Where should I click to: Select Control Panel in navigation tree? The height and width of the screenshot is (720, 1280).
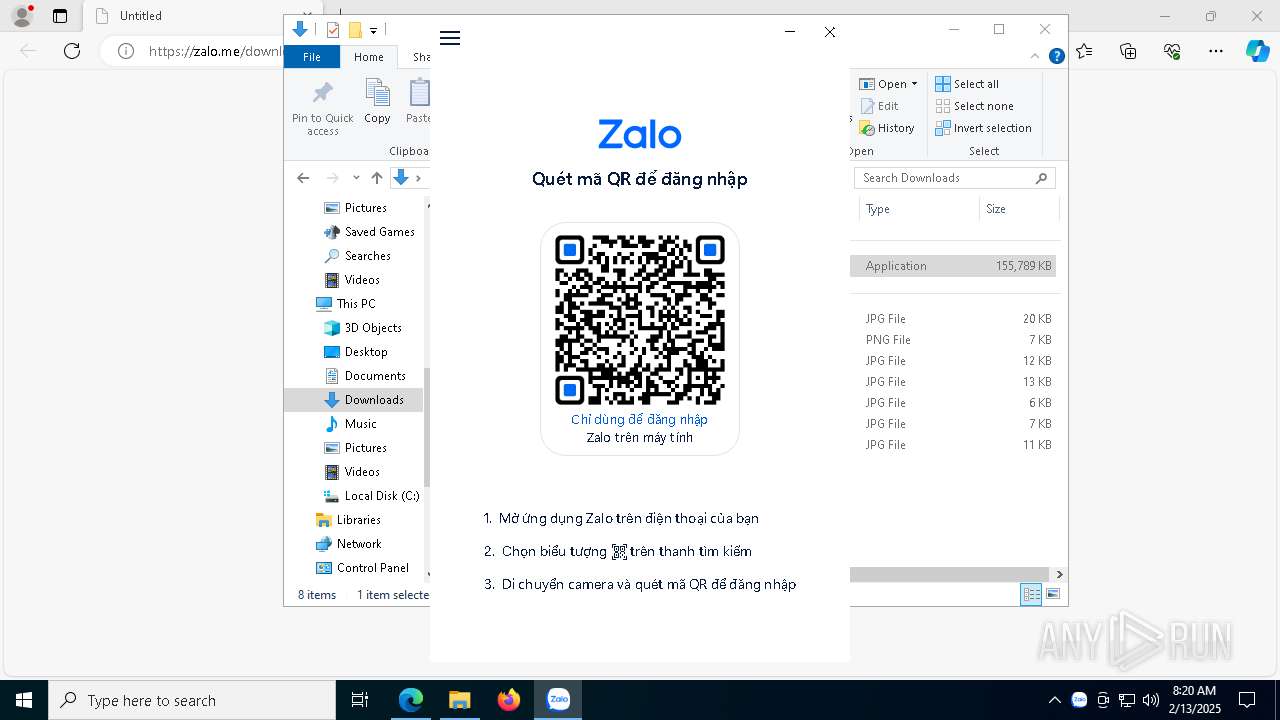point(363,568)
